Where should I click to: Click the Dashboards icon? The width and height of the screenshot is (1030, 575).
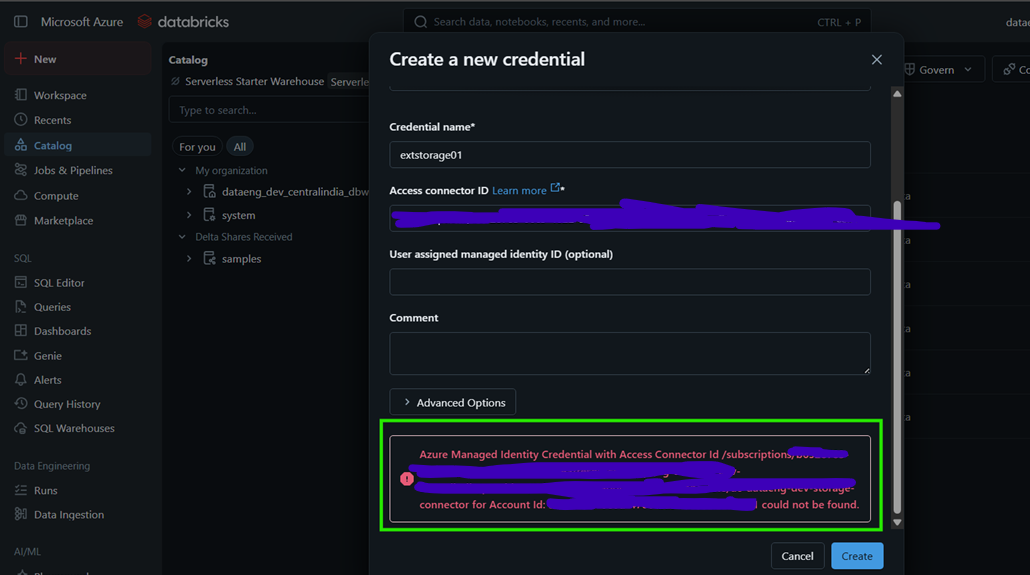21,331
